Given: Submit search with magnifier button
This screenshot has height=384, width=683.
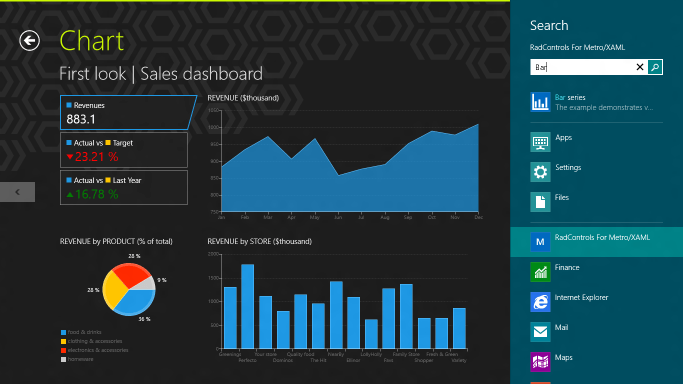Looking at the screenshot, I should (x=655, y=67).
